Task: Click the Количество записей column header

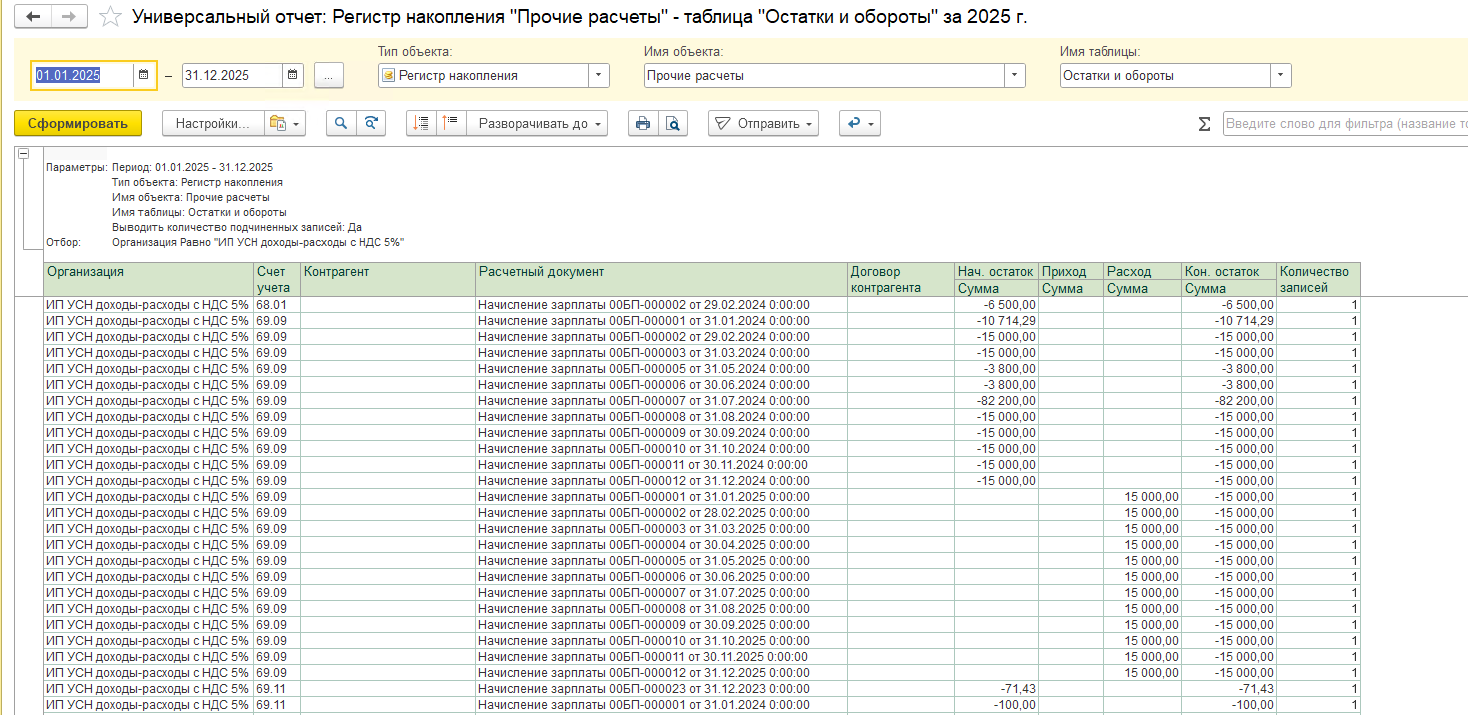Action: coord(1319,279)
